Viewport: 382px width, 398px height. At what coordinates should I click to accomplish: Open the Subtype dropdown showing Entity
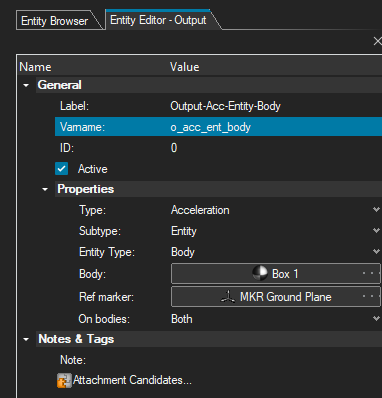[376, 231]
